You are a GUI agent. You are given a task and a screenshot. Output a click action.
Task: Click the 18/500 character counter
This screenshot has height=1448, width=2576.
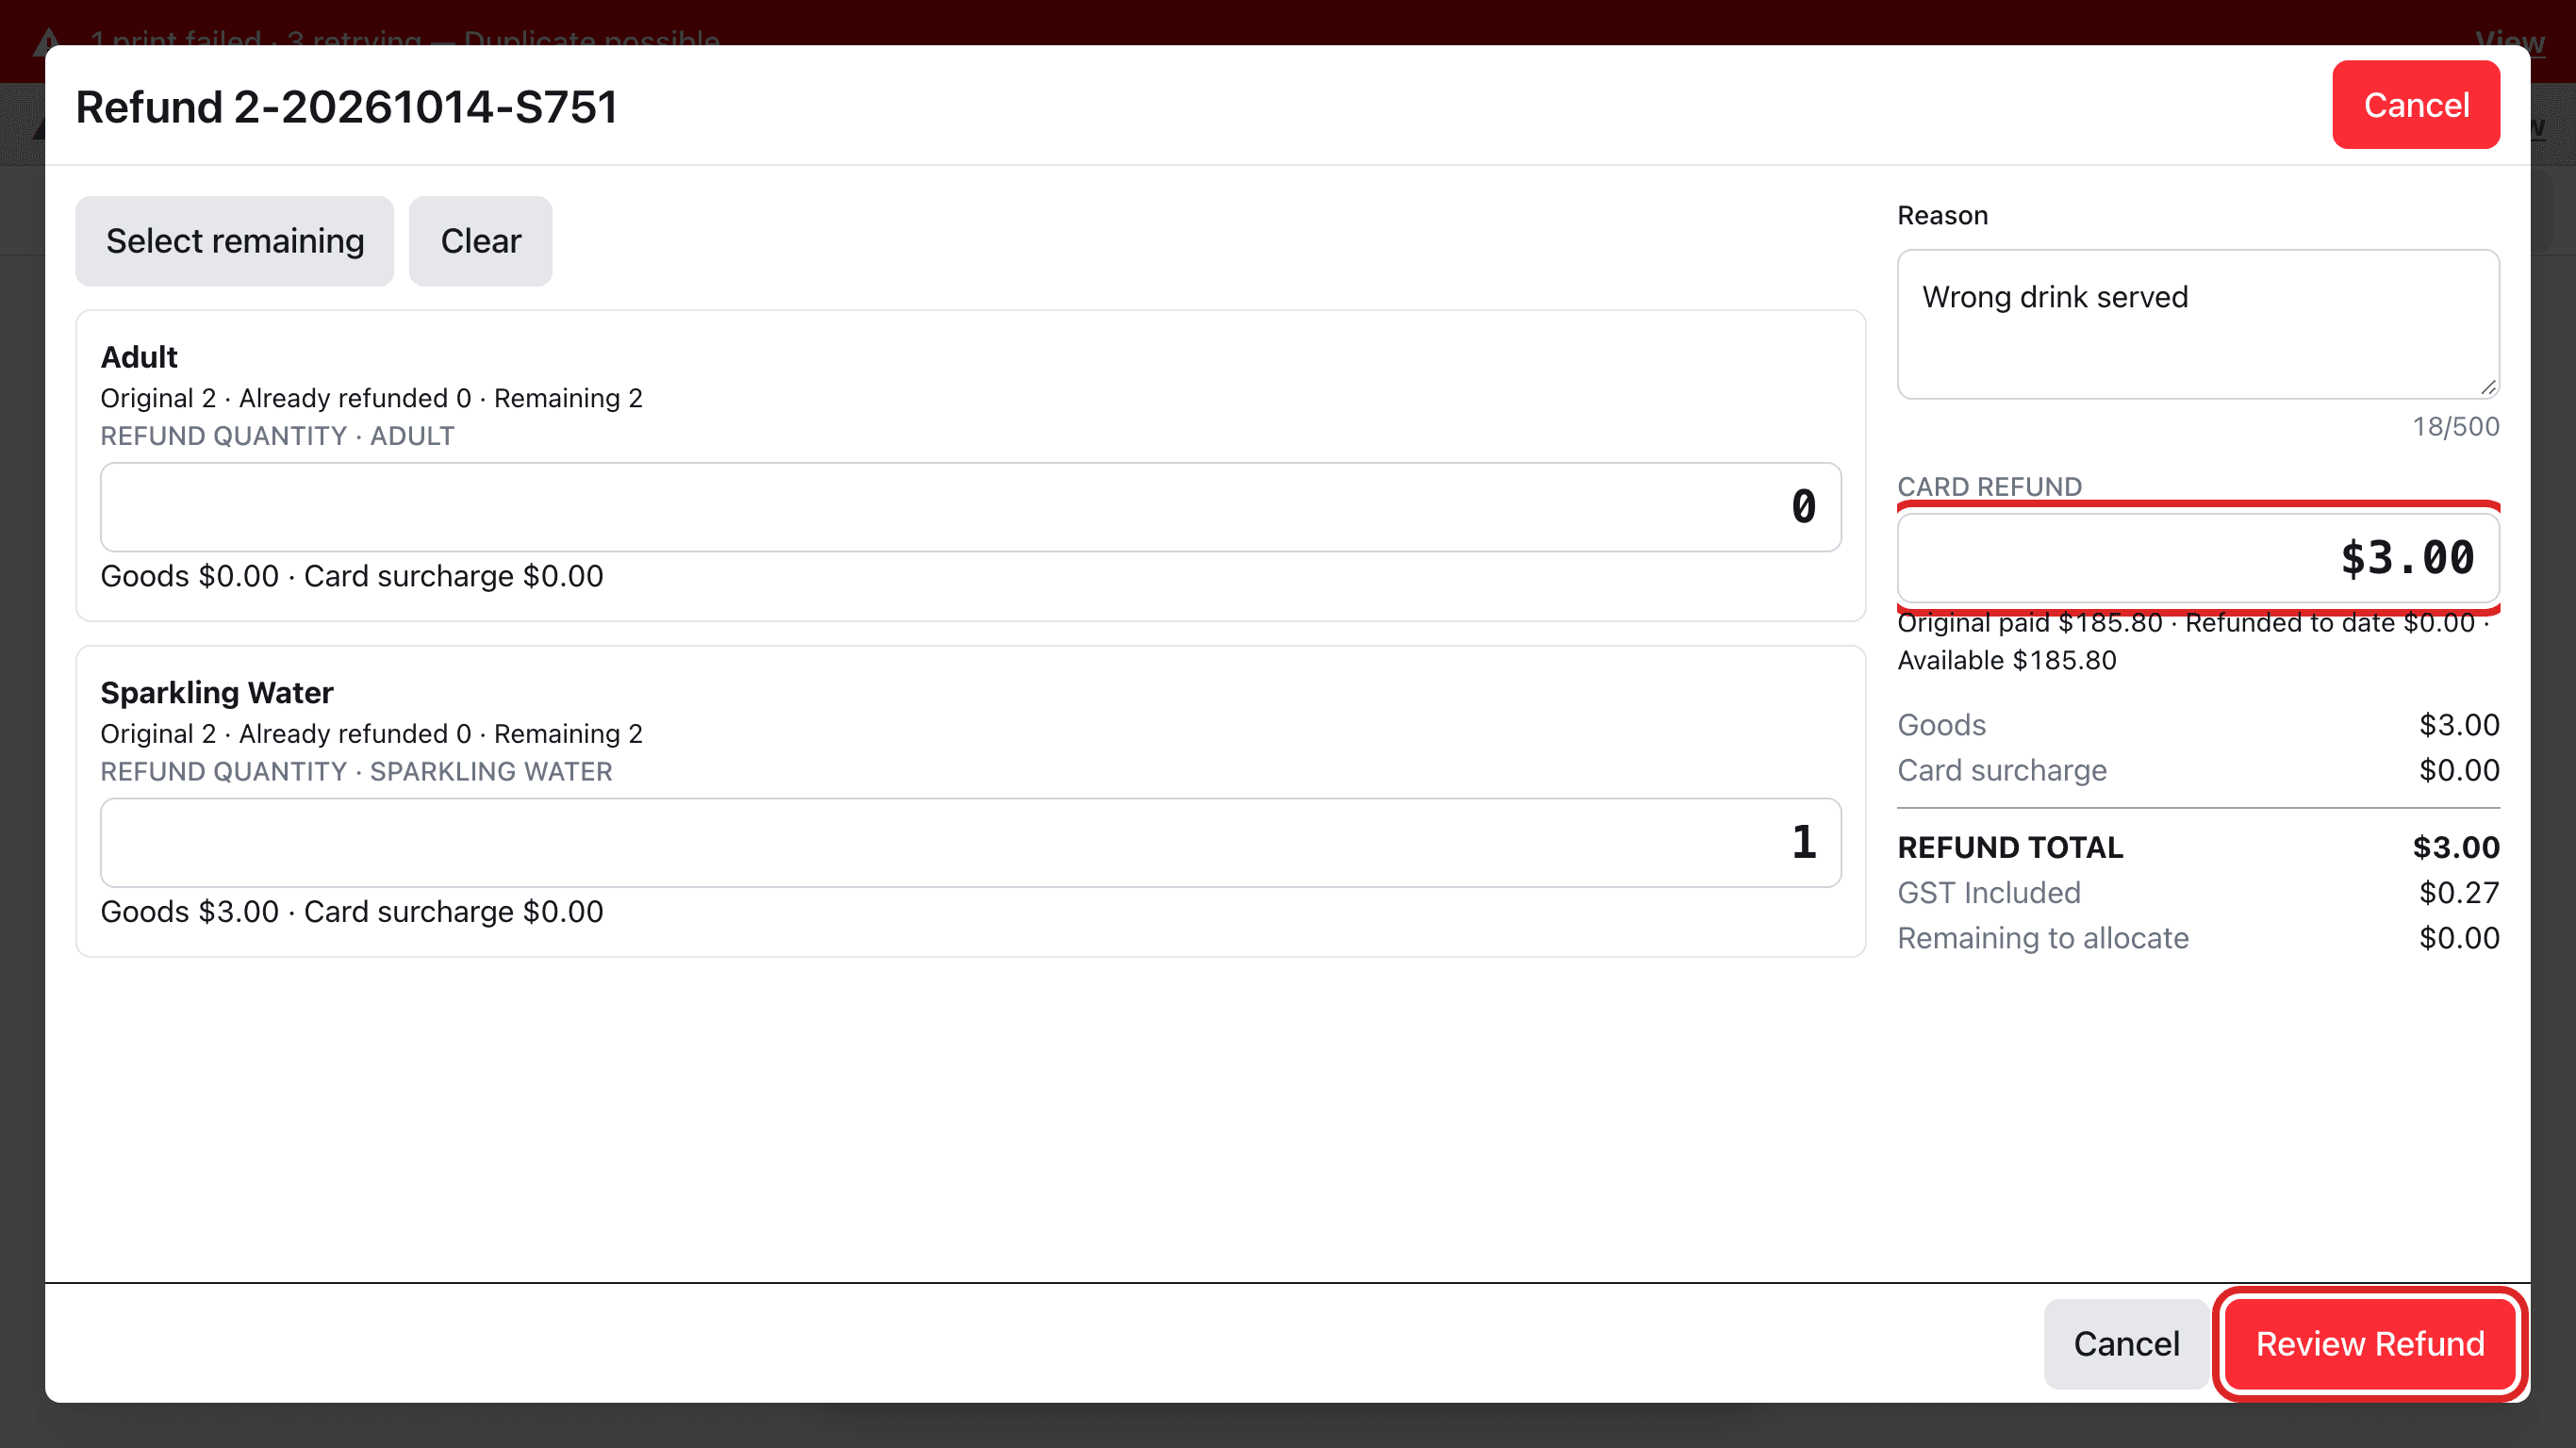point(2455,426)
